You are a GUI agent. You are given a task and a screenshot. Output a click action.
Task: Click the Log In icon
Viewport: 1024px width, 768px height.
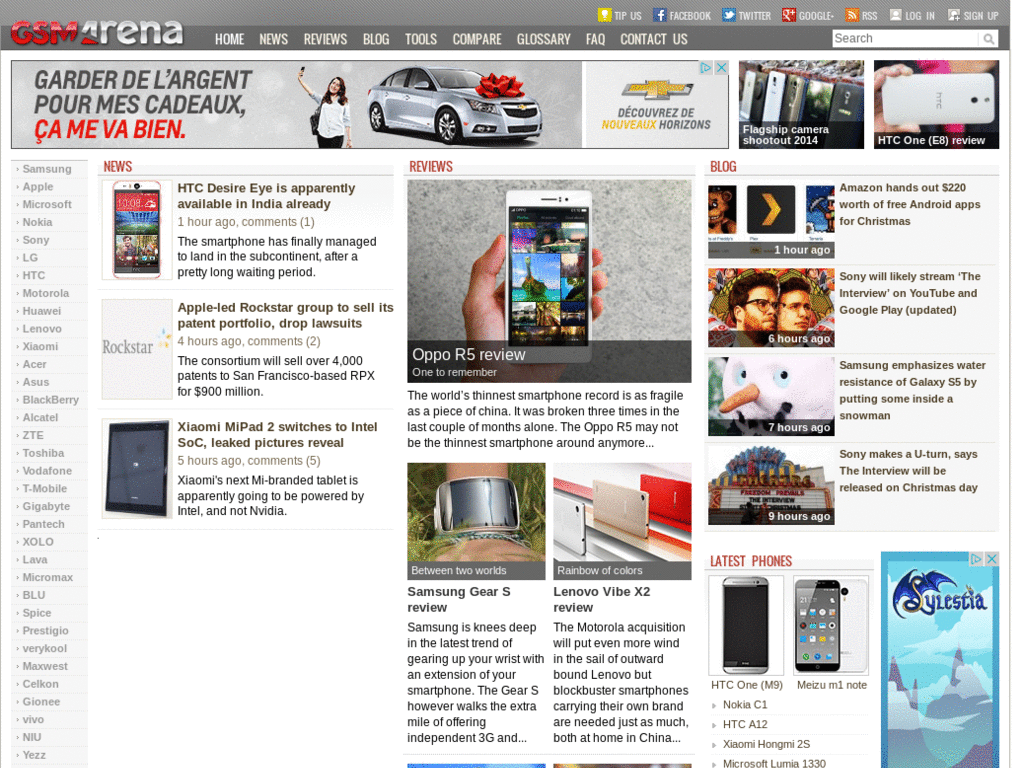click(x=895, y=15)
